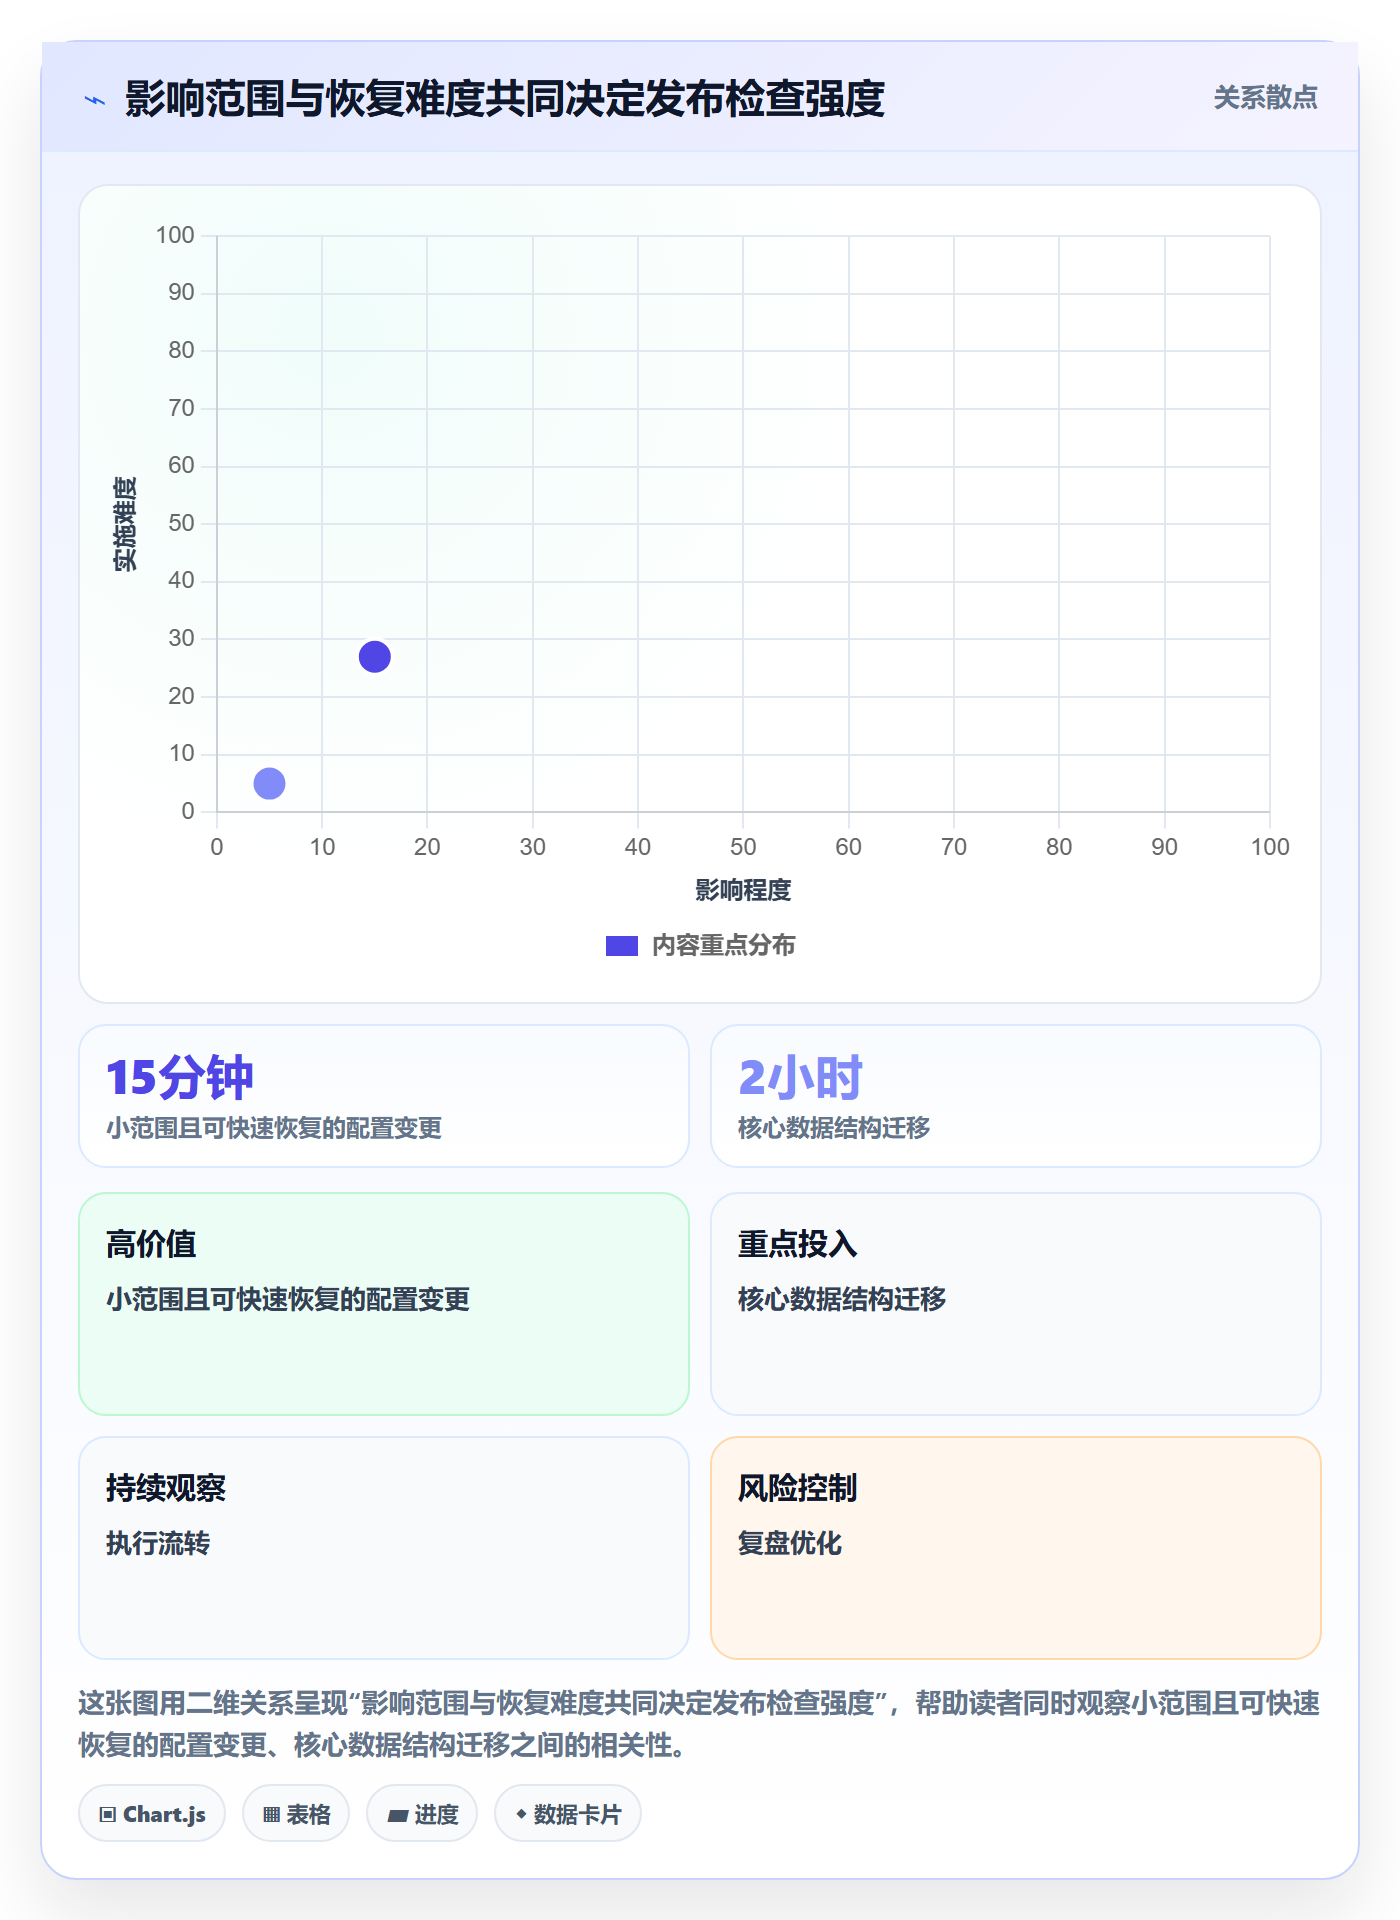The height and width of the screenshot is (1920, 1400).
Task: Click the x-axis tick label 50
Action: click(743, 847)
